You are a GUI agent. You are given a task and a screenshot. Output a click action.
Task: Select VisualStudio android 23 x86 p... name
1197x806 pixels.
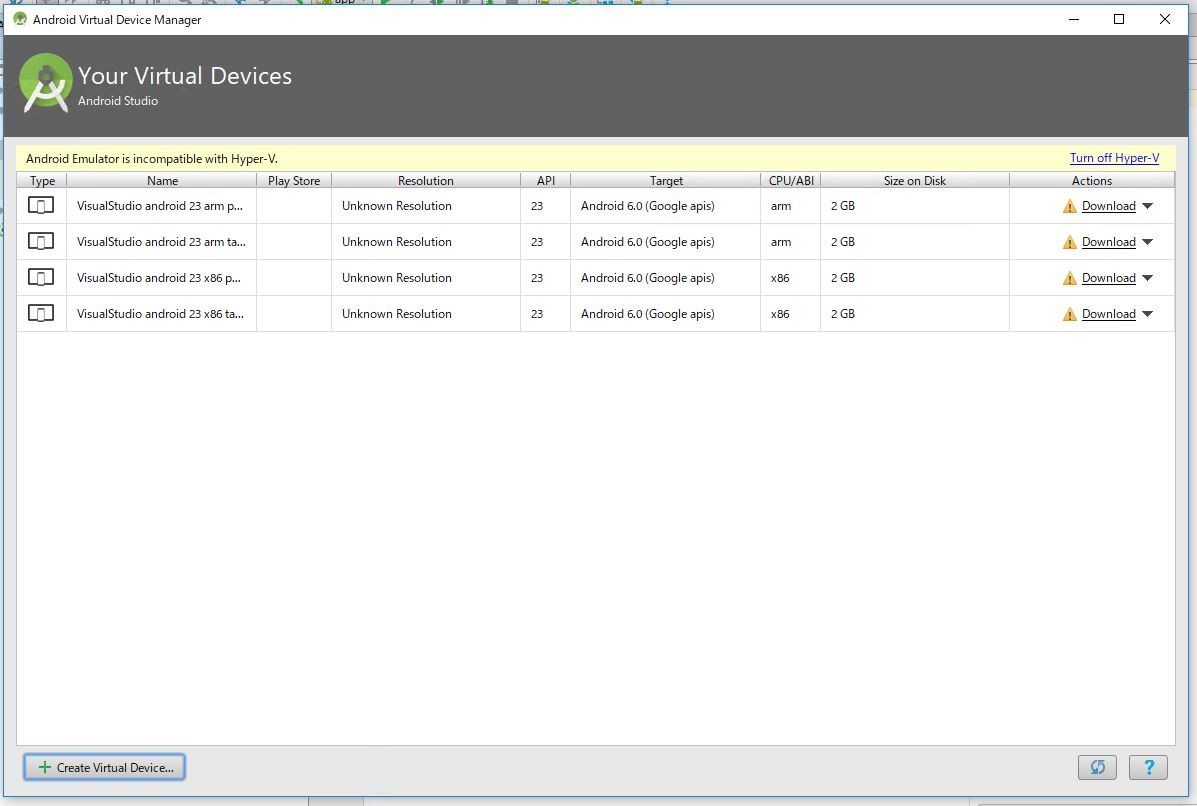159,278
